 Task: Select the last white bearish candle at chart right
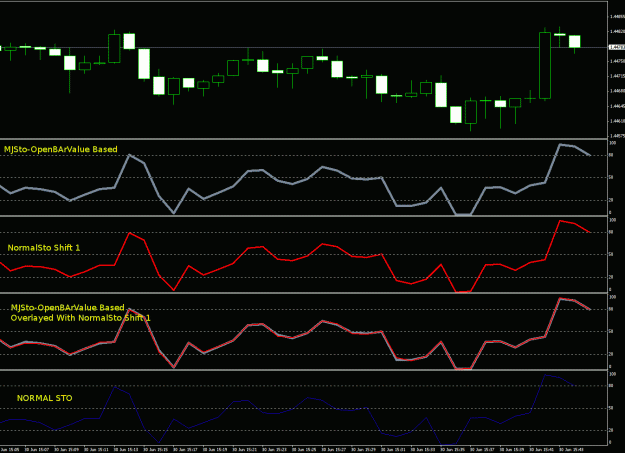(x=574, y=41)
